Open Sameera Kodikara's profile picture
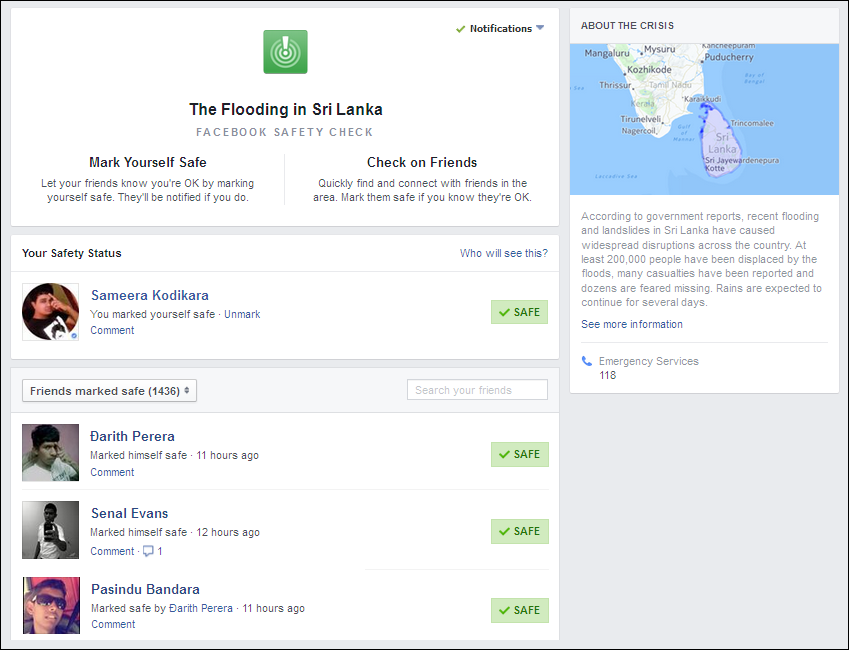 tap(51, 312)
